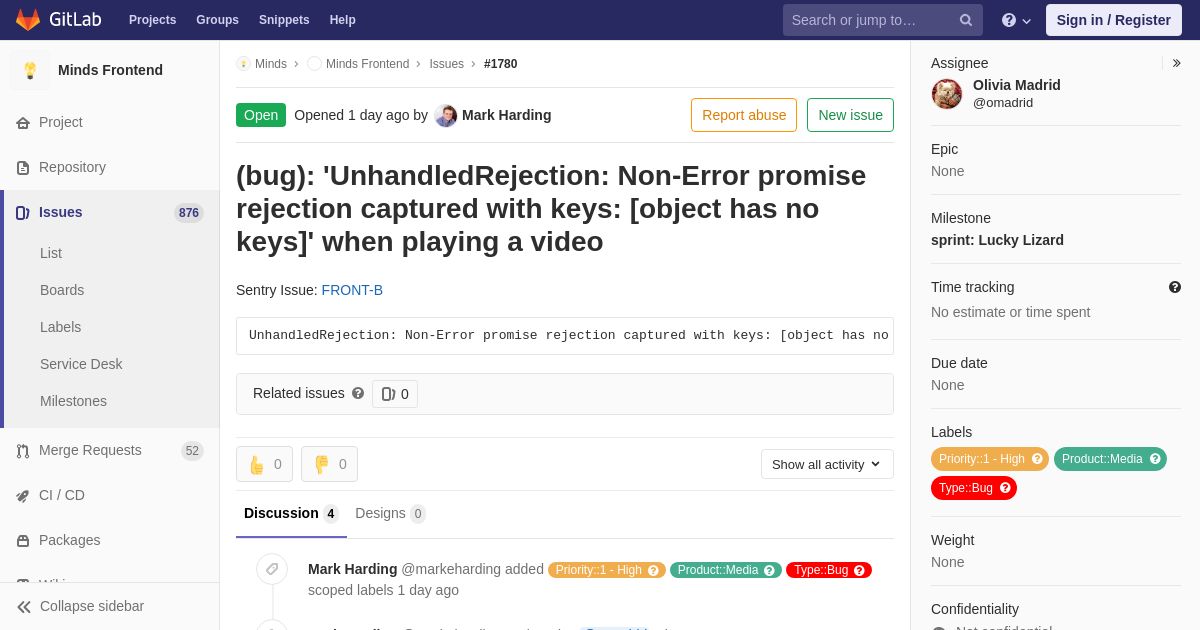Image resolution: width=1200 pixels, height=630 pixels.
Task: Click the search magnifier icon
Action: (x=965, y=20)
